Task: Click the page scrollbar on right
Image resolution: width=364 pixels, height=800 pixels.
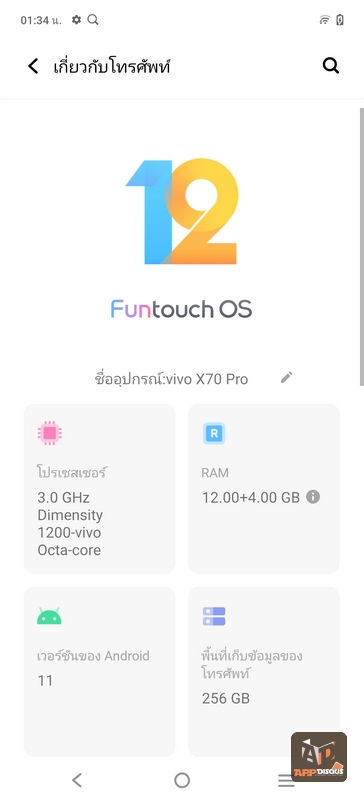Action: pos(361,246)
